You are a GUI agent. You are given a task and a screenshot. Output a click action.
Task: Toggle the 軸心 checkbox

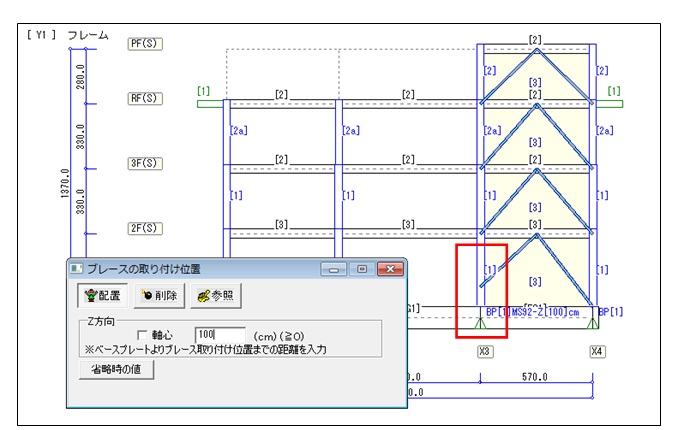coord(142,335)
